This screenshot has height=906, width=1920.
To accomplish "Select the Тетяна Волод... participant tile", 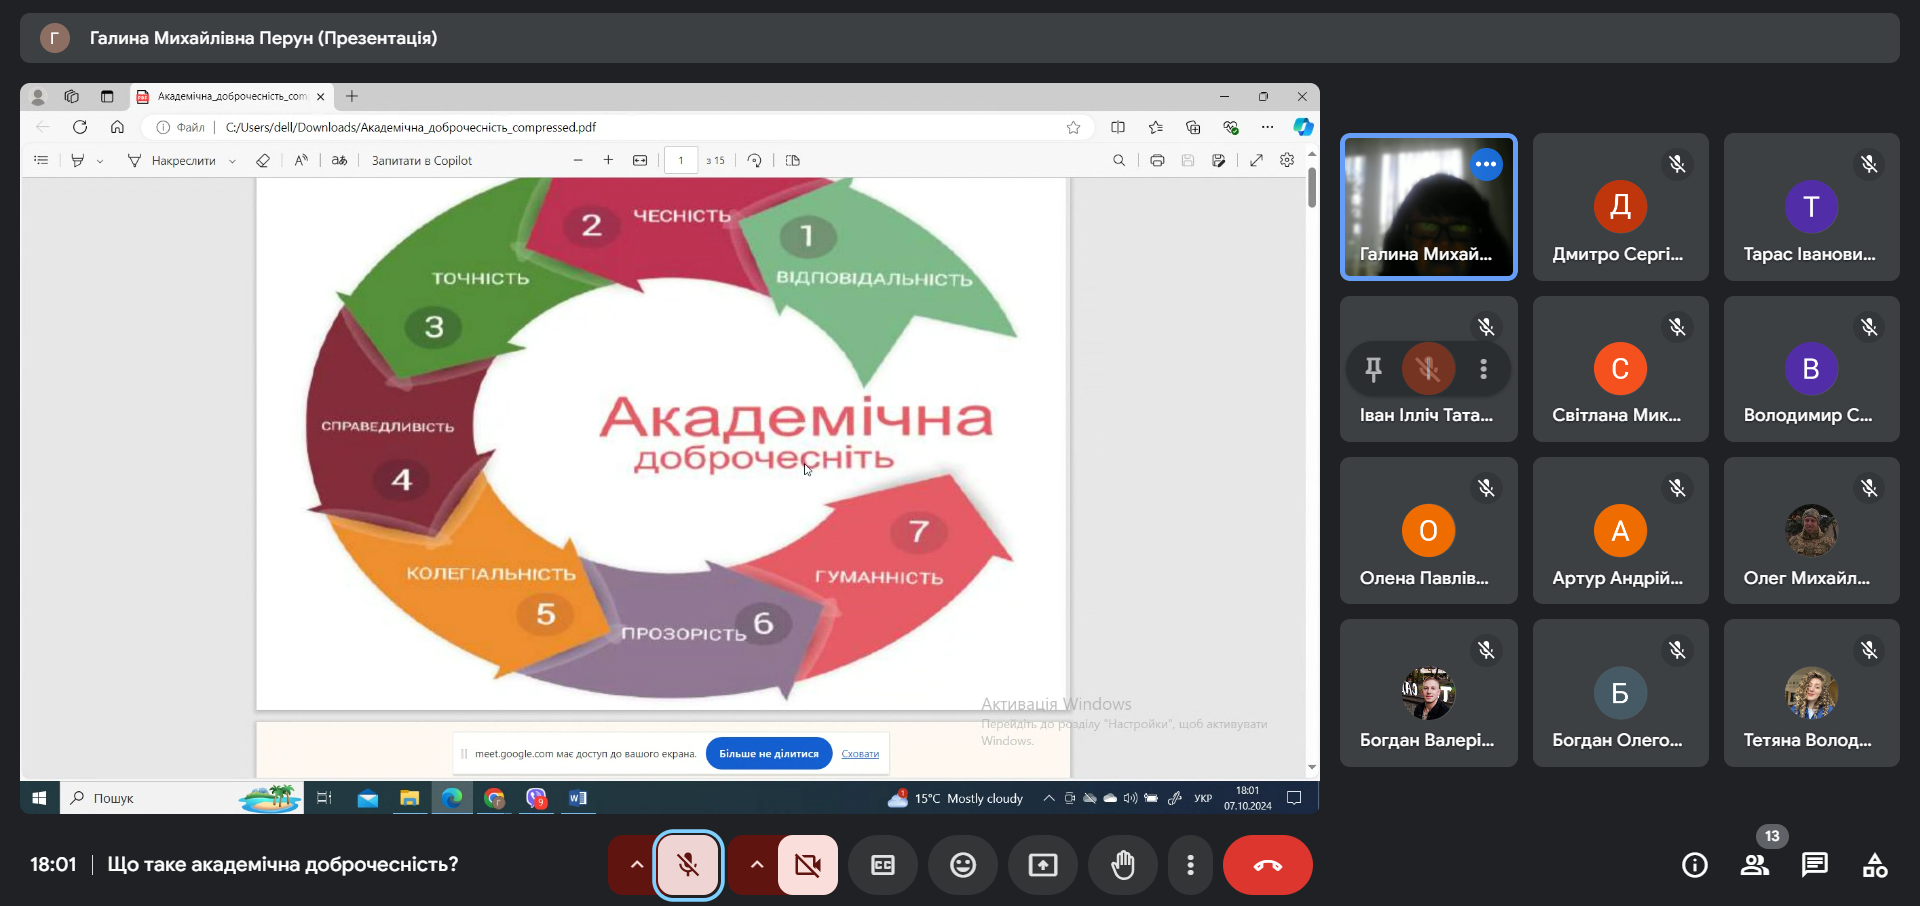I will (x=1811, y=693).
